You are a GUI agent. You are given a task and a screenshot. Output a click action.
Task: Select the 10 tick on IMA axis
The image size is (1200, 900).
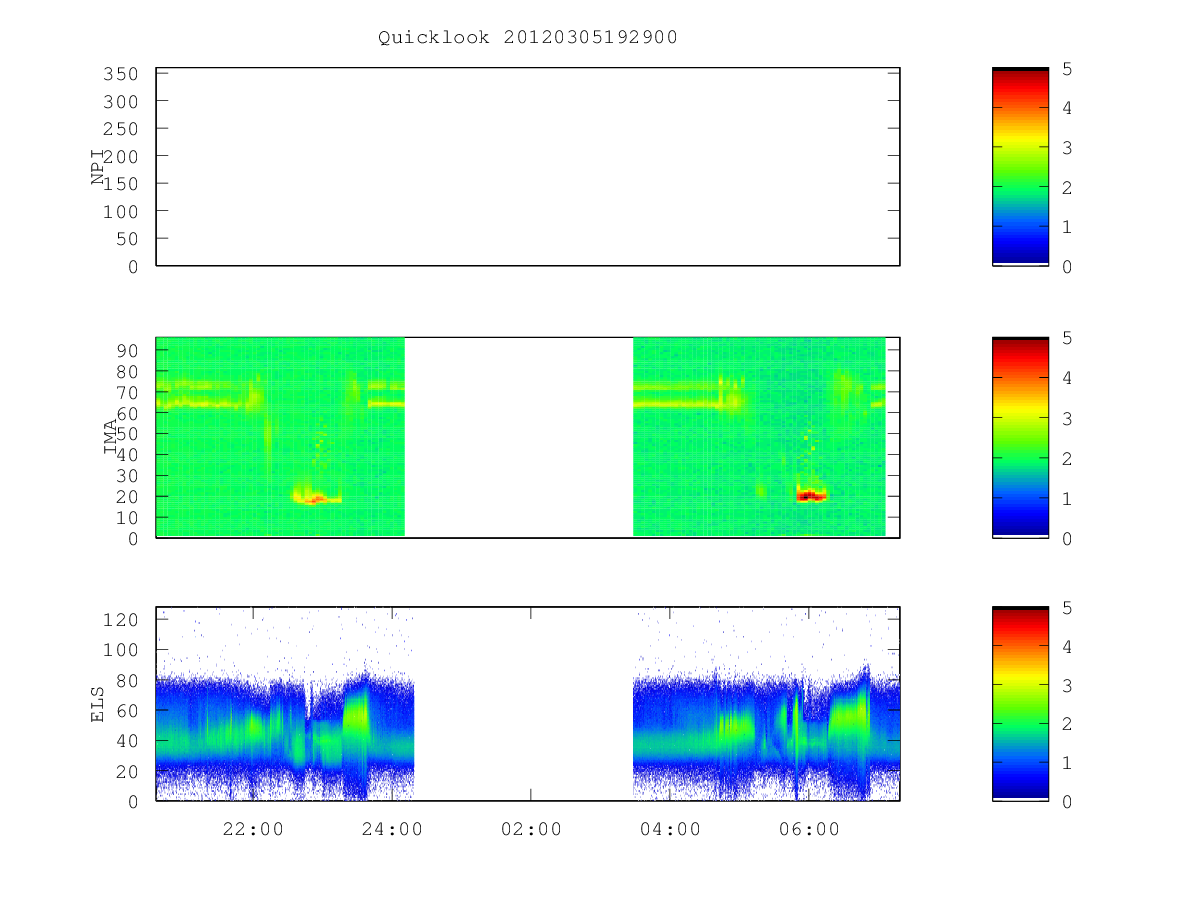[127, 517]
